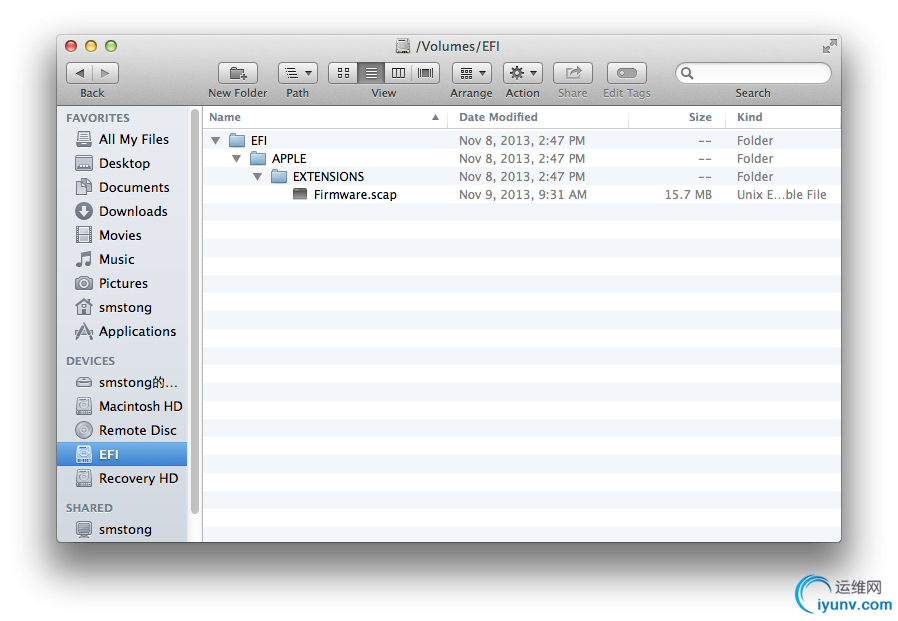Screen dimensions: 898x621
Task: Sort by the Size column header
Action: pyautogui.click(x=677, y=117)
